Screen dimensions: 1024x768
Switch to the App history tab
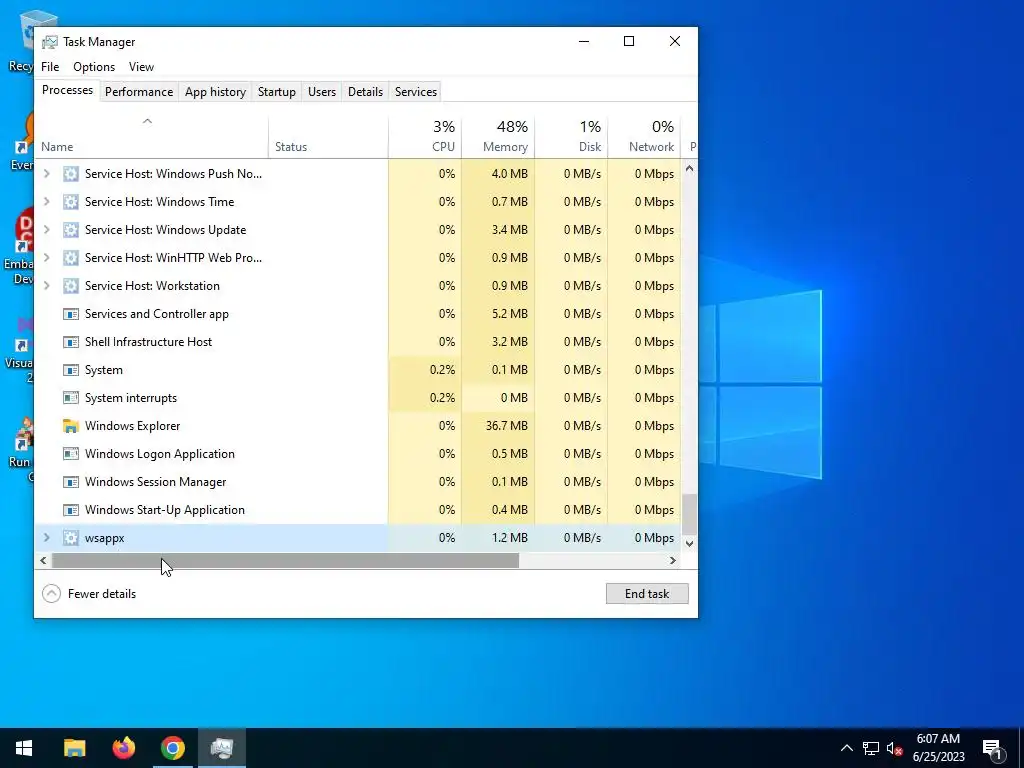pos(216,92)
